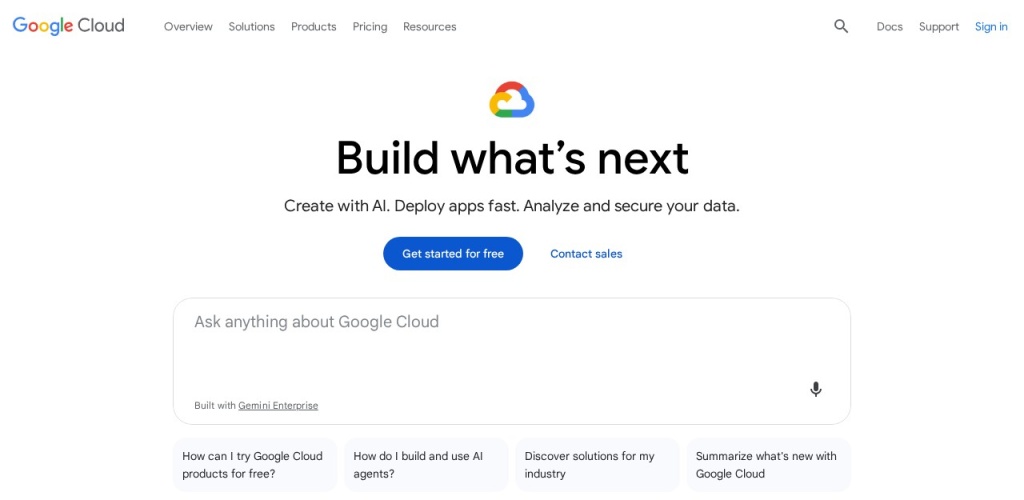The width and height of the screenshot is (1024, 500).
Task: Click the Contact sales button
Action: click(x=586, y=254)
